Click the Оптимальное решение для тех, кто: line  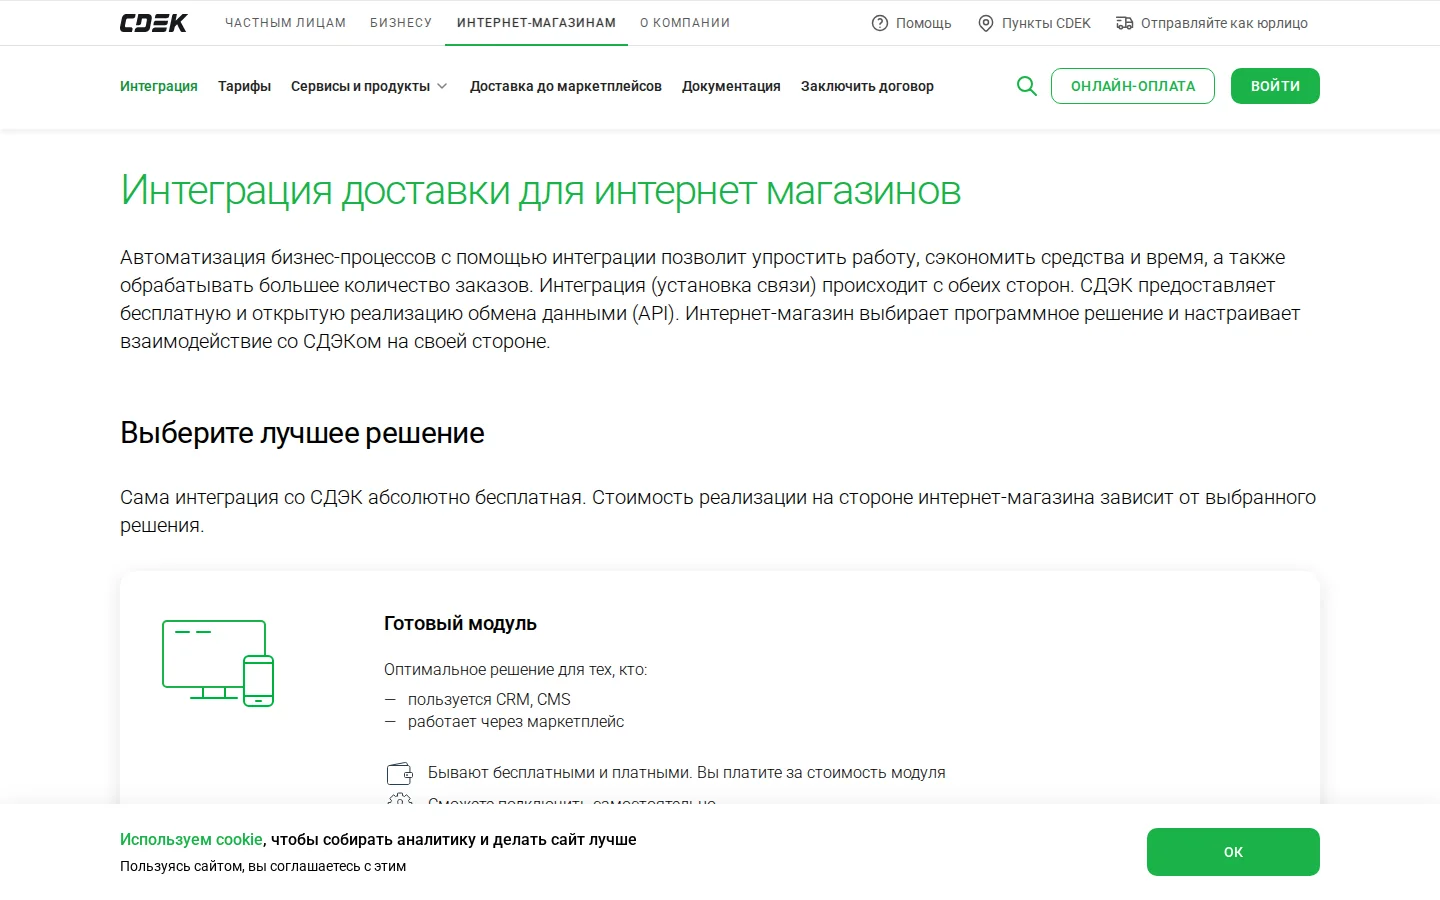click(515, 670)
